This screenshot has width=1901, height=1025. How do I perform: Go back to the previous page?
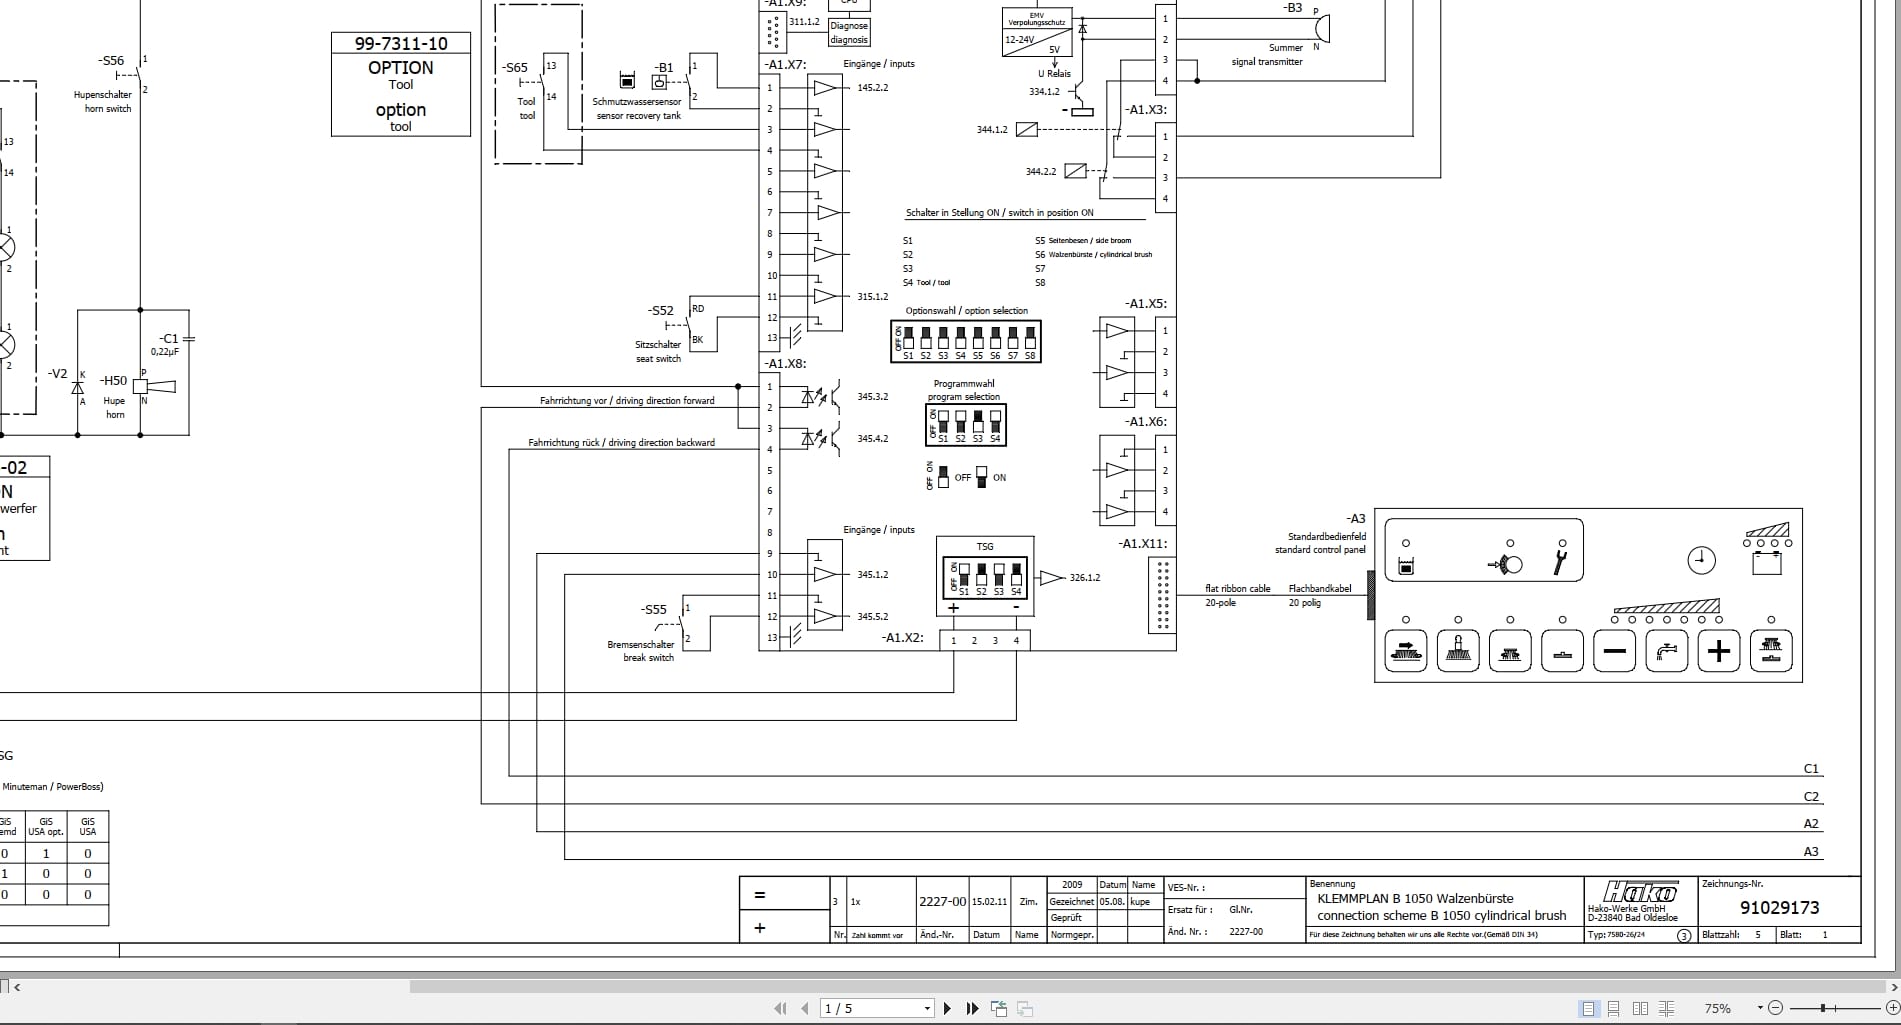click(805, 1008)
